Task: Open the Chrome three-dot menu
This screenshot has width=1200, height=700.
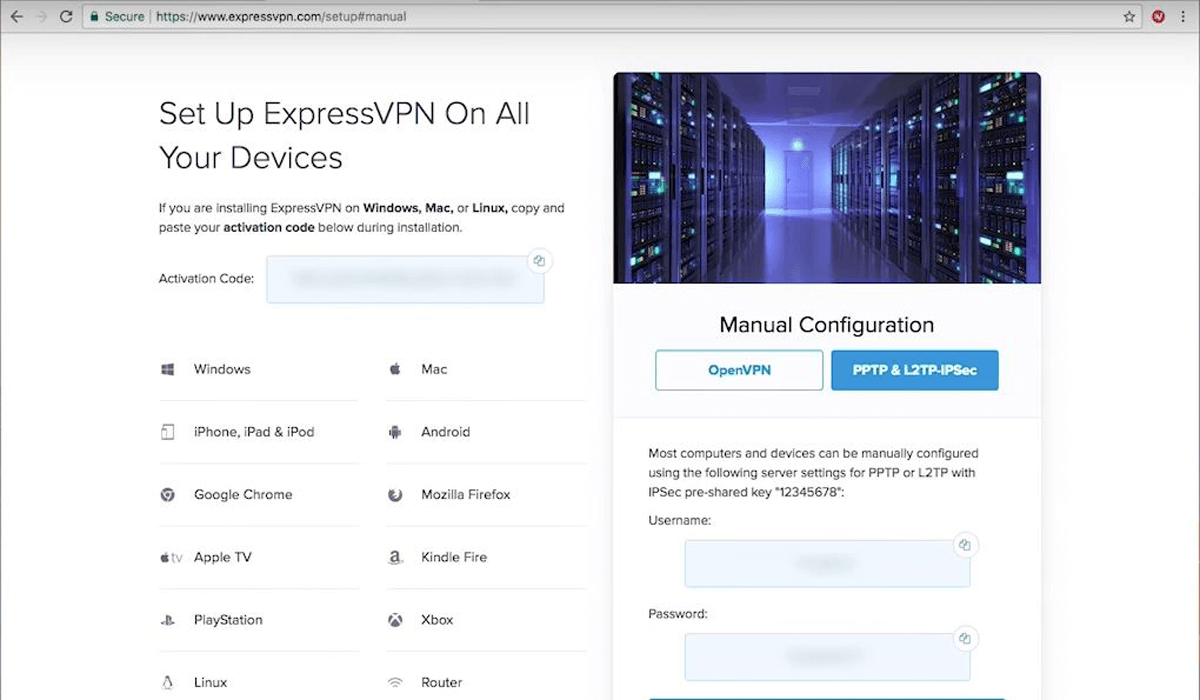Action: pos(1182,17)
